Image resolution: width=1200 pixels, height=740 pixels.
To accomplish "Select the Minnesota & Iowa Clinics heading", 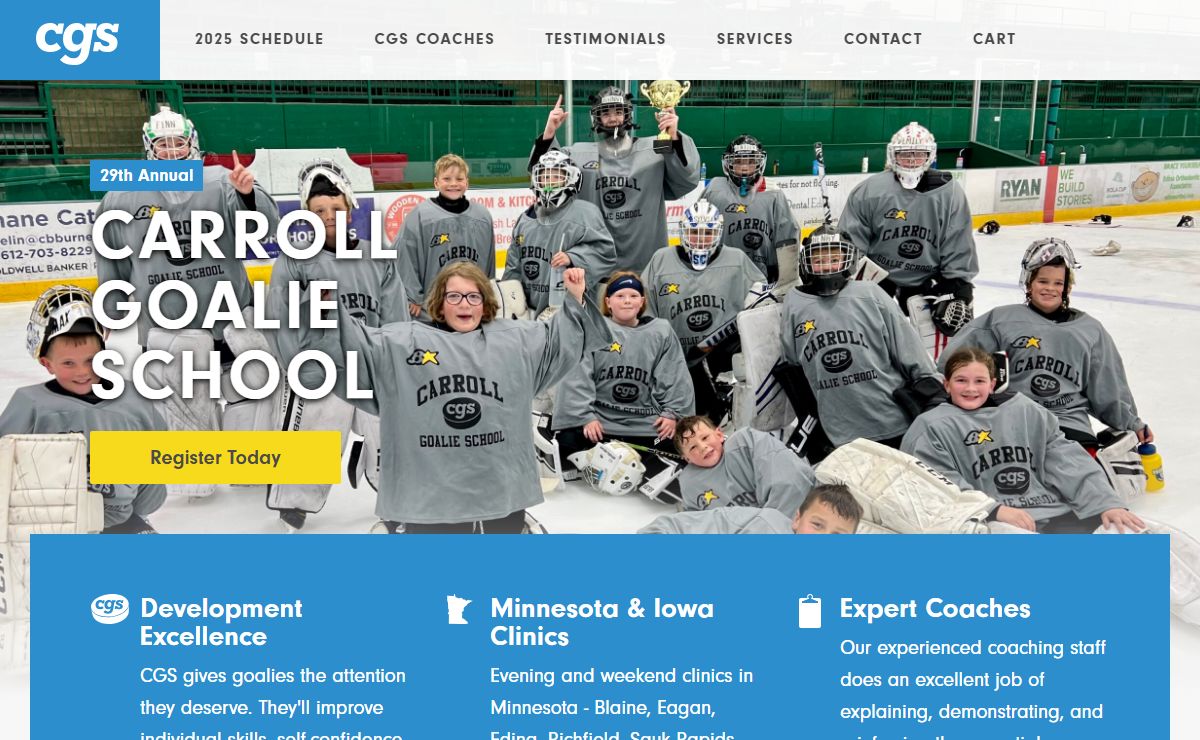I will 602,622.
